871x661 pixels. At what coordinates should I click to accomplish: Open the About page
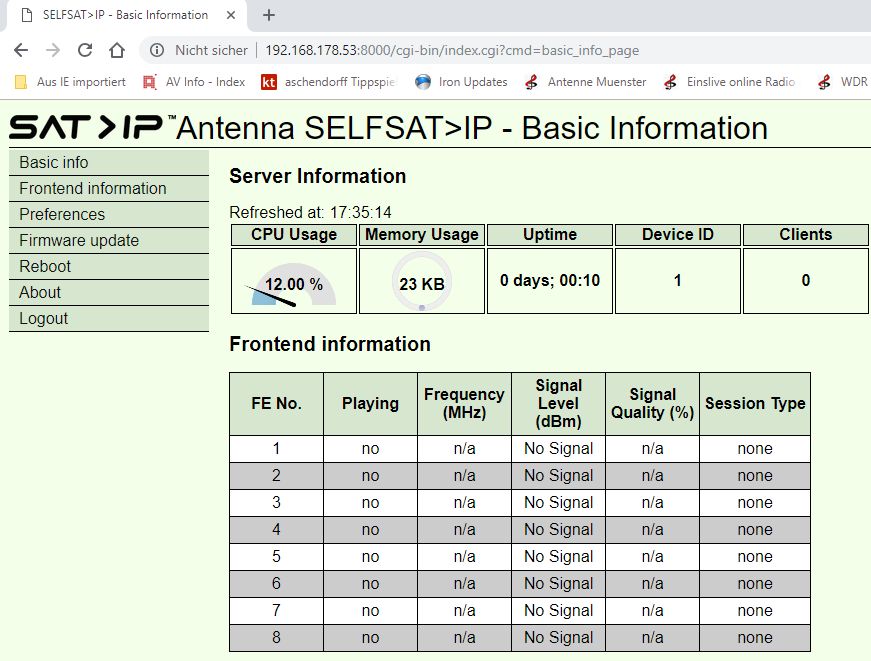[40, 292]
